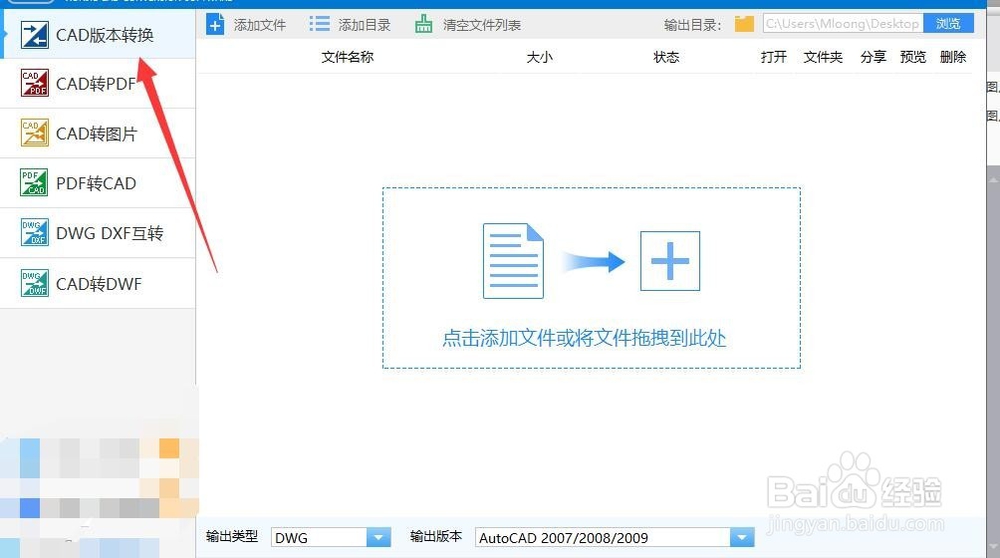Switch to CAD转DWF tab
Image resolution: width=1000 pixels, height=558 pixels.
click(x=98, y=283)
